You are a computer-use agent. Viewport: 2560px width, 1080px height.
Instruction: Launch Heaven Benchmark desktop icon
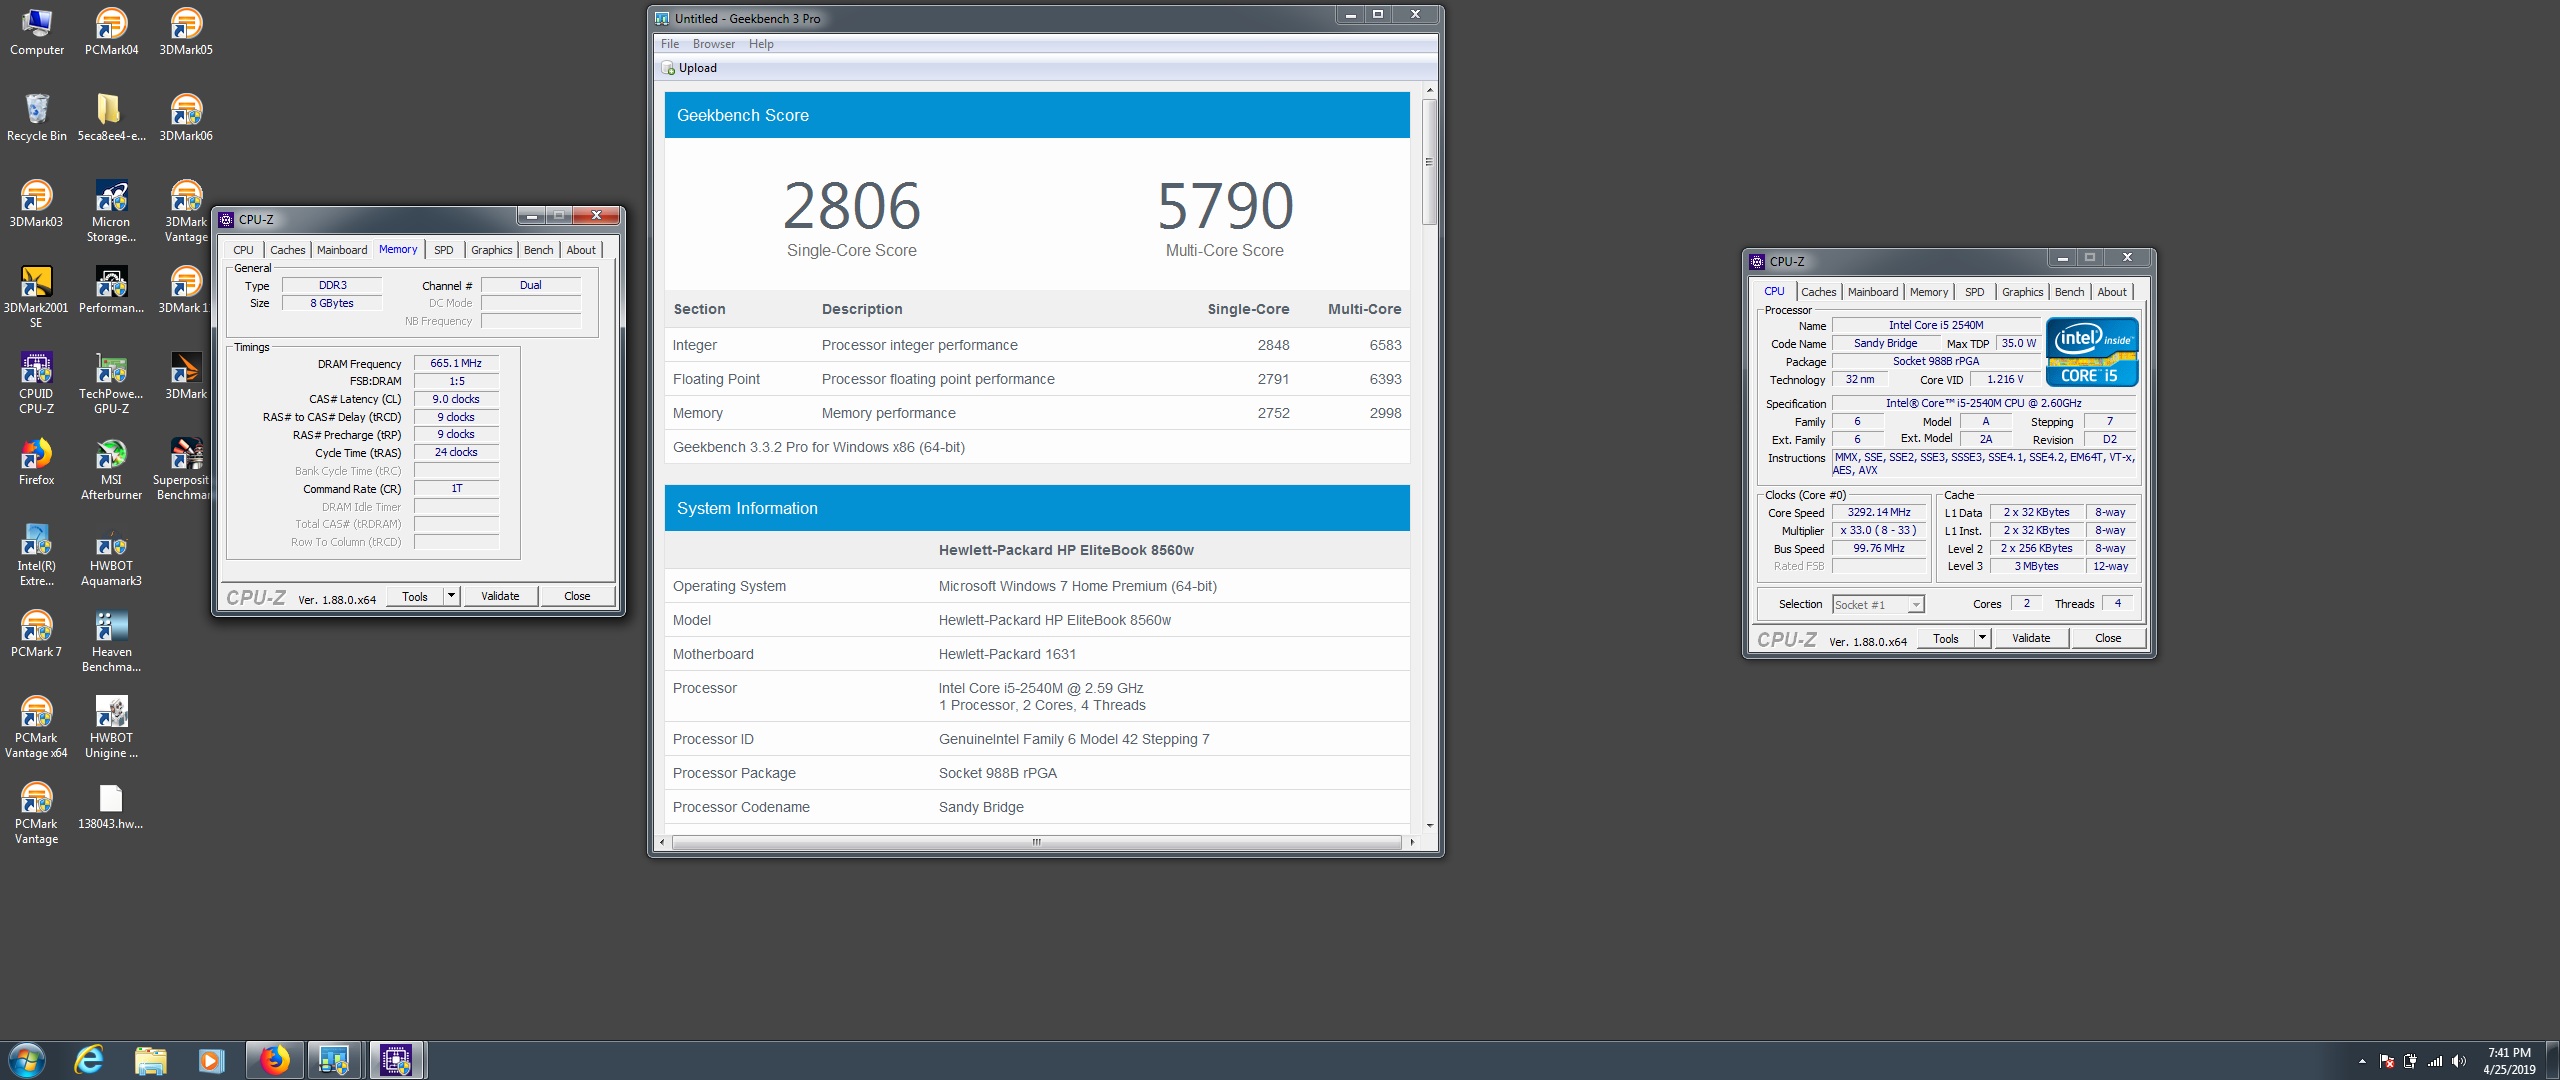click(x=111, y=641)
